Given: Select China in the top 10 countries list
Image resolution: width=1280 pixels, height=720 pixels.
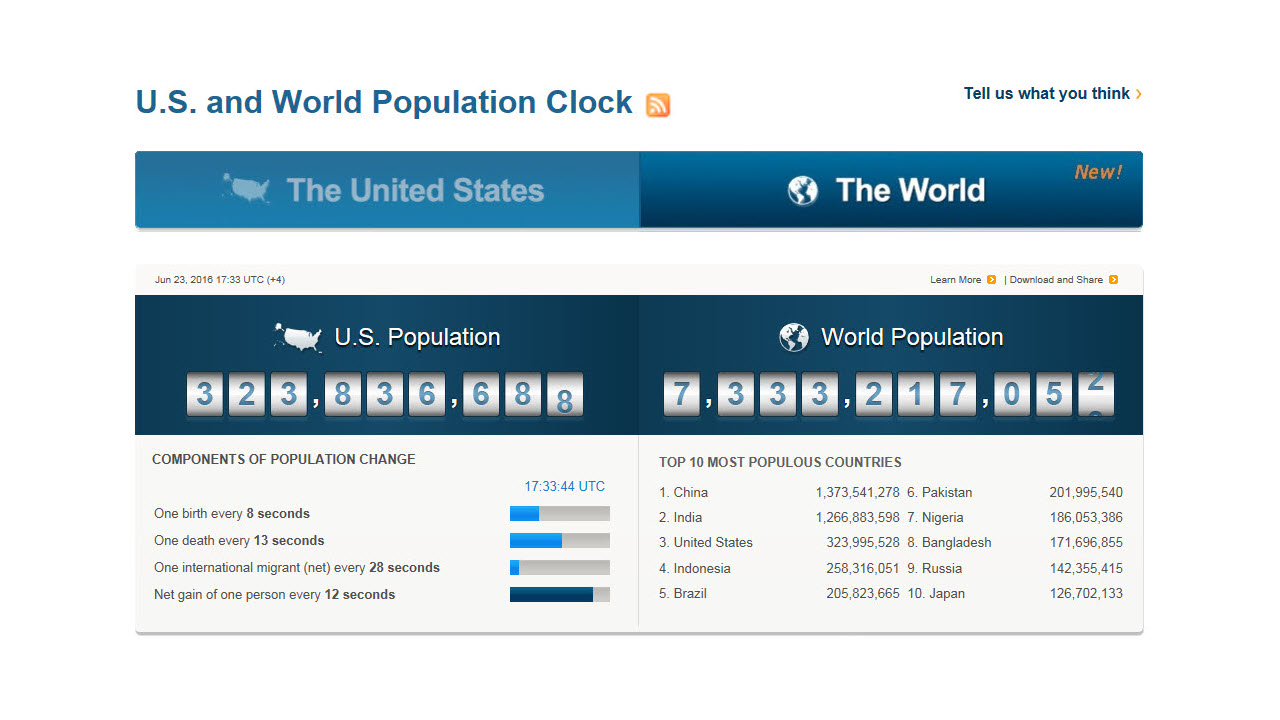Looking at the screenshot, I should [x=690, y=493].
